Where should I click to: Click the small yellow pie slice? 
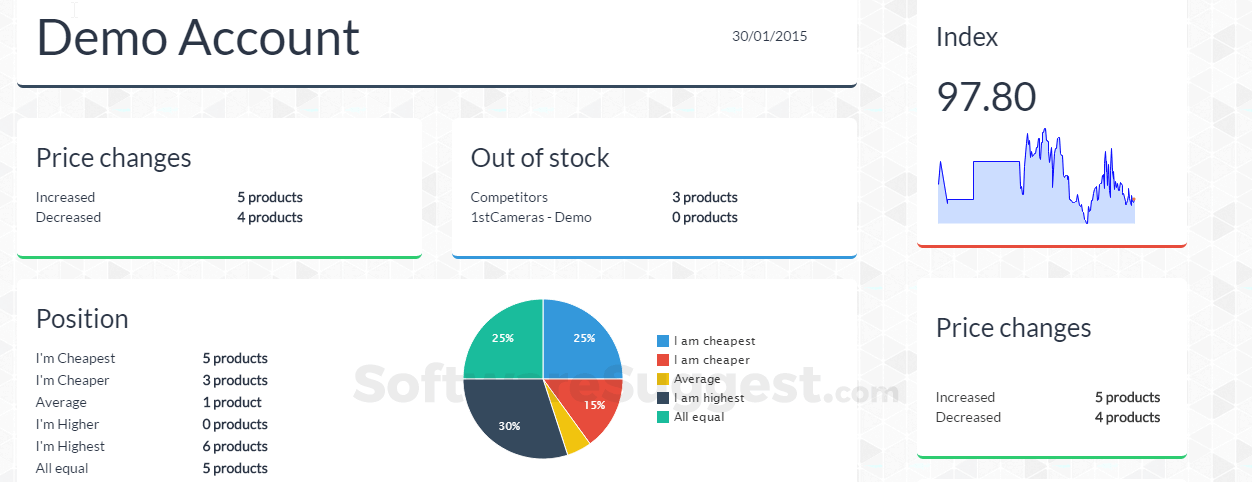click(x=576, y=438)
